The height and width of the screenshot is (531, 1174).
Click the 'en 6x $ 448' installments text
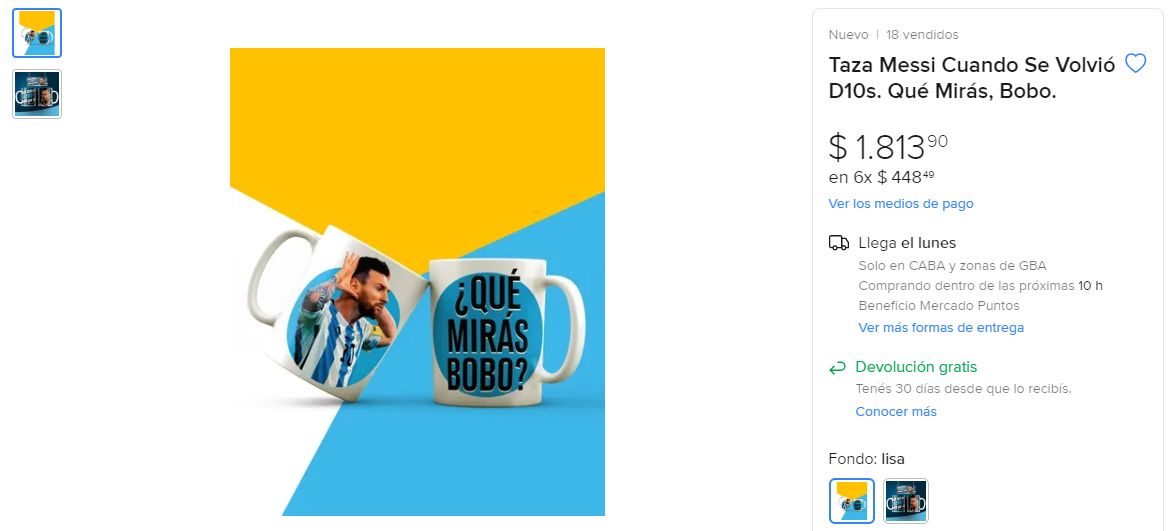click(881, 177)
